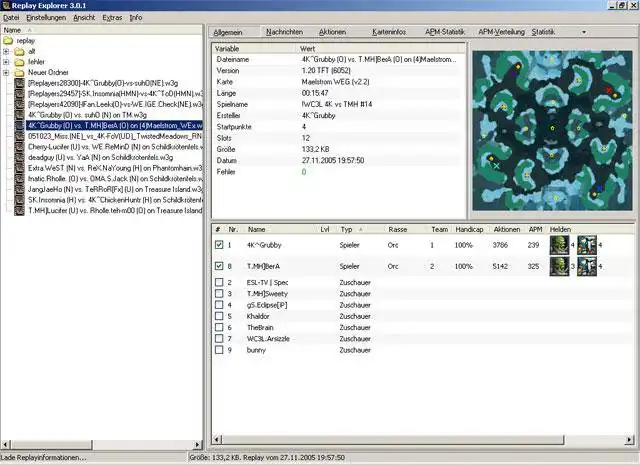Click file tree horizontal scrollbar right arrow
The width and height of the screenshot is (640, 465).
198,444
